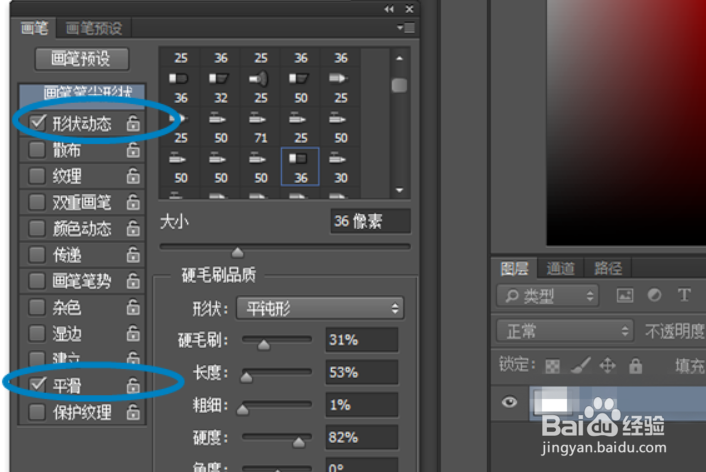The height and width of the screenshot is (472, 706).
Task: Open the blend mode 正常 dropdown
Action: pyautogui.click(x=565, y=331)
